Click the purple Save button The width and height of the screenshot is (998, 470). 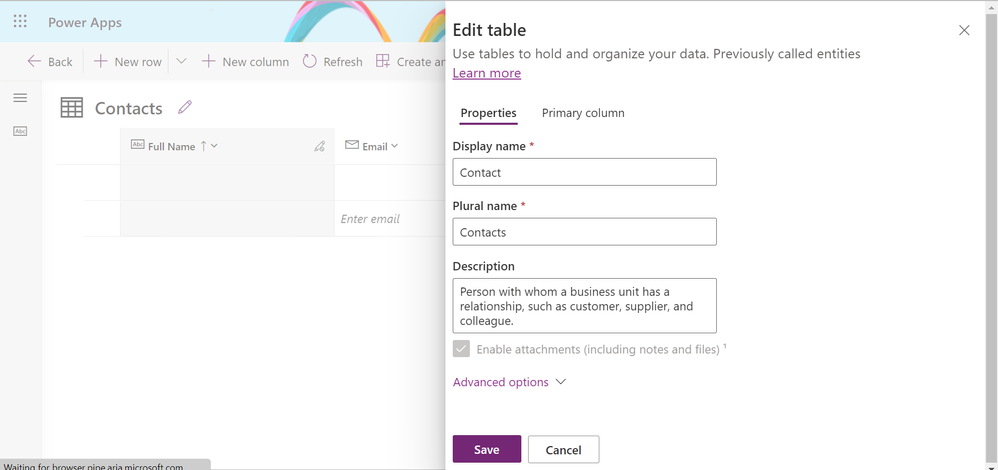click(x=487, y=449)
